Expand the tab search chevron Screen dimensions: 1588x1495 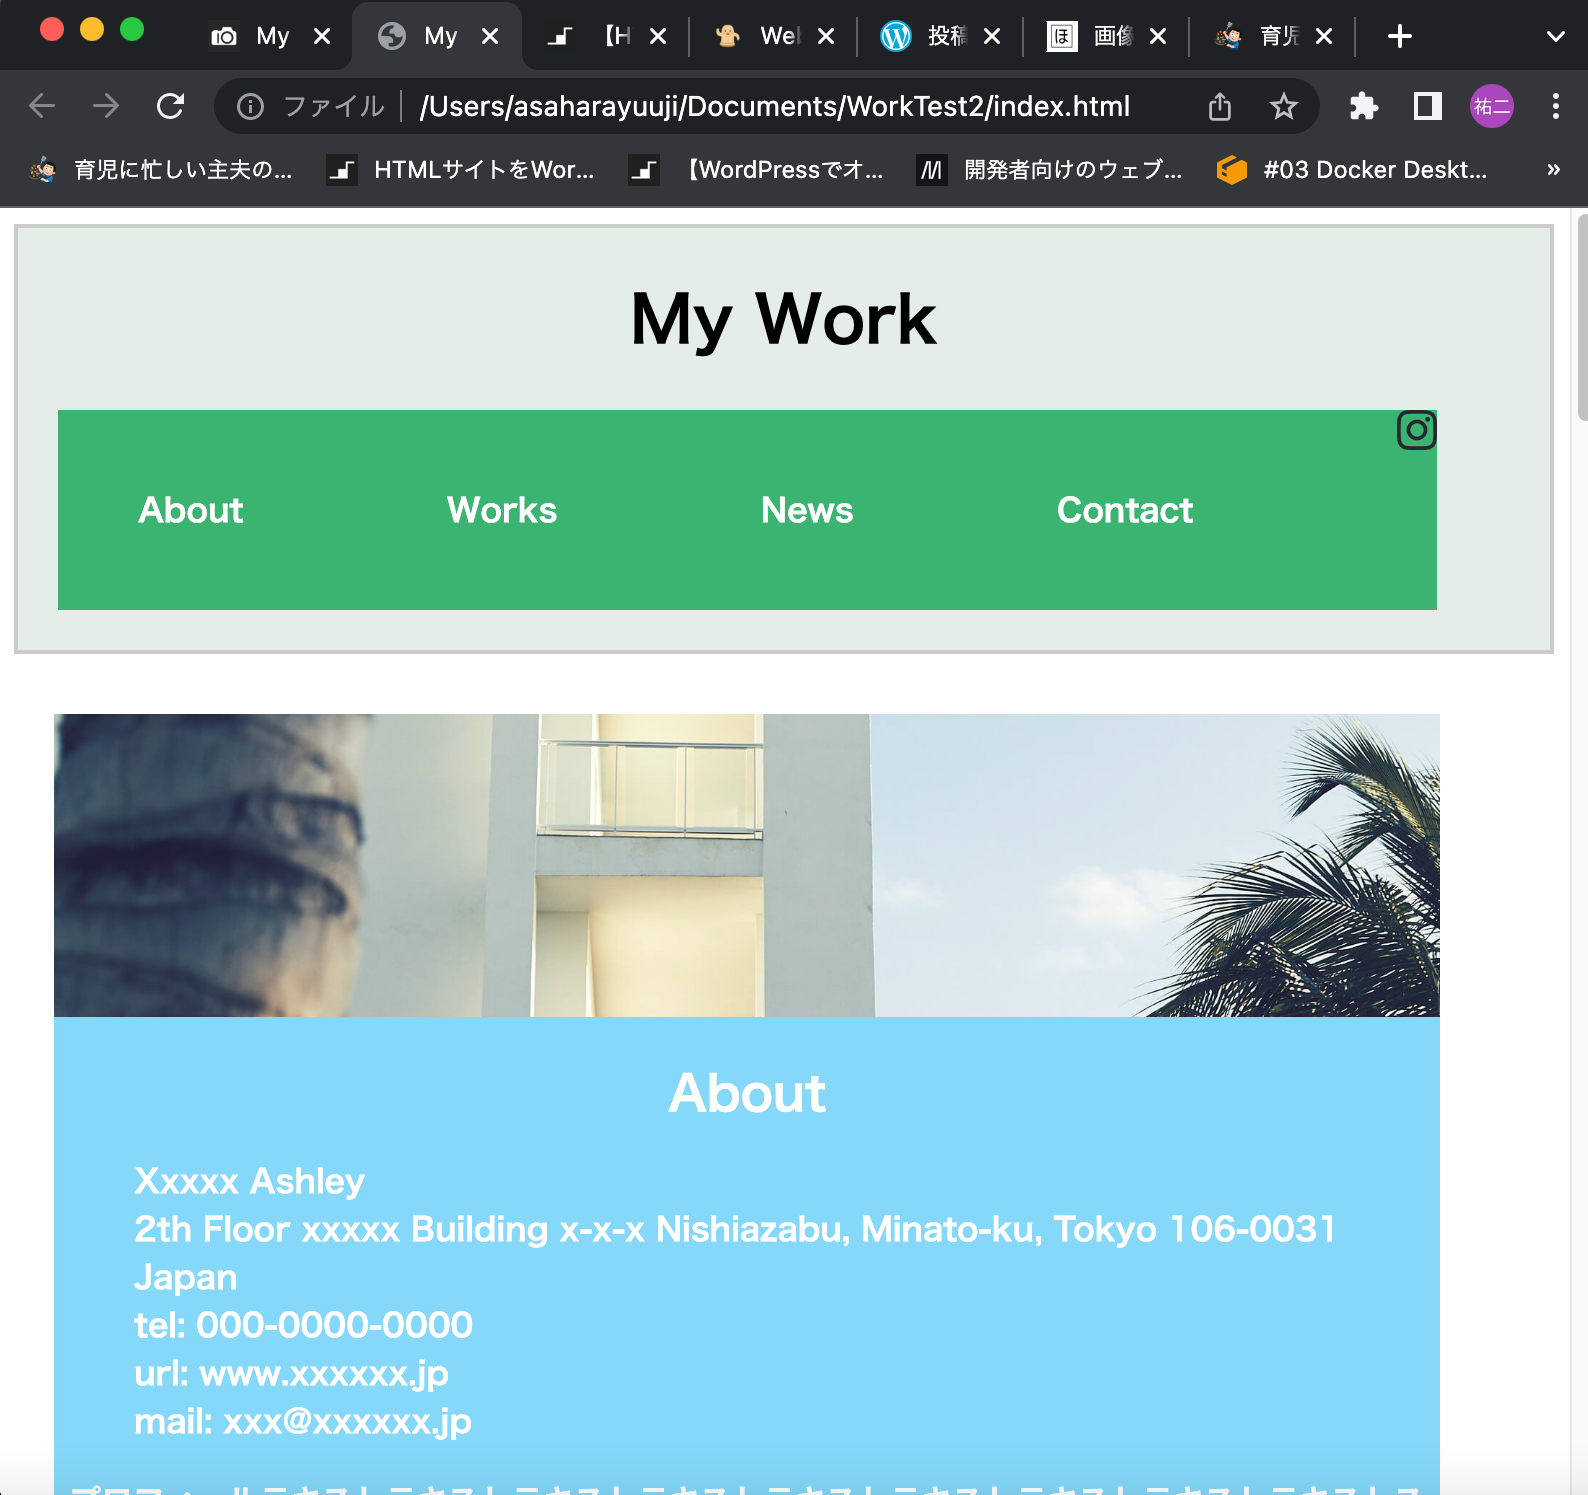[x=1555, y=37]
